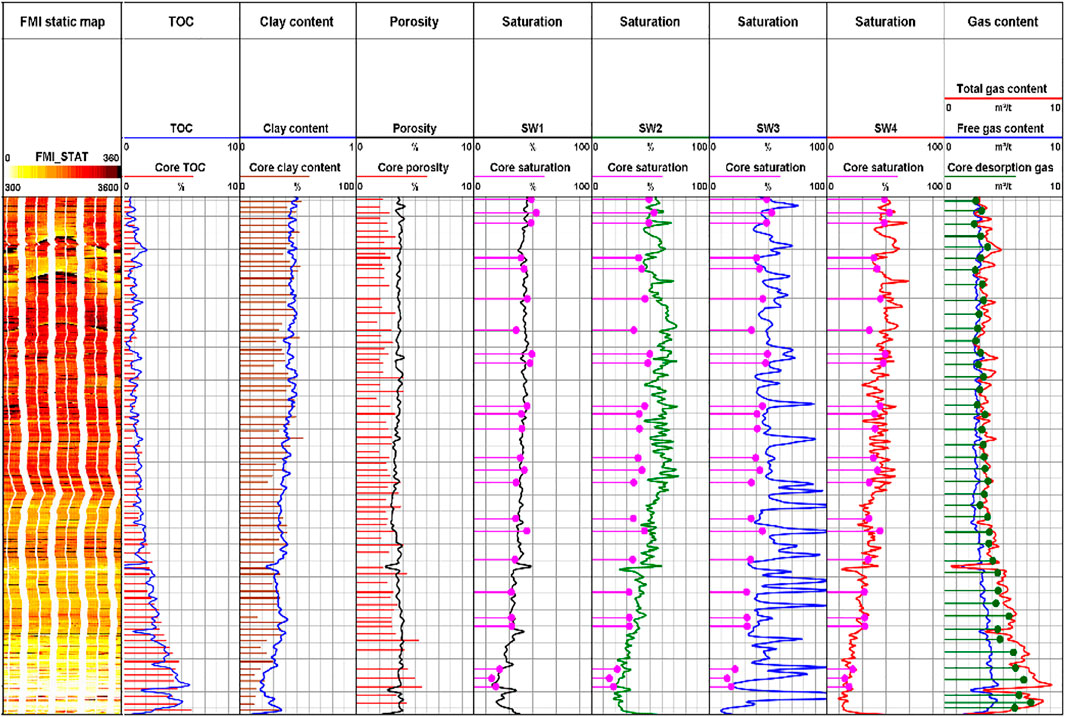This screenshot has width=1065, height=717.
Task: Click the FMI_STAT yellow-to-red color scale bar
Action: [62, 172]
